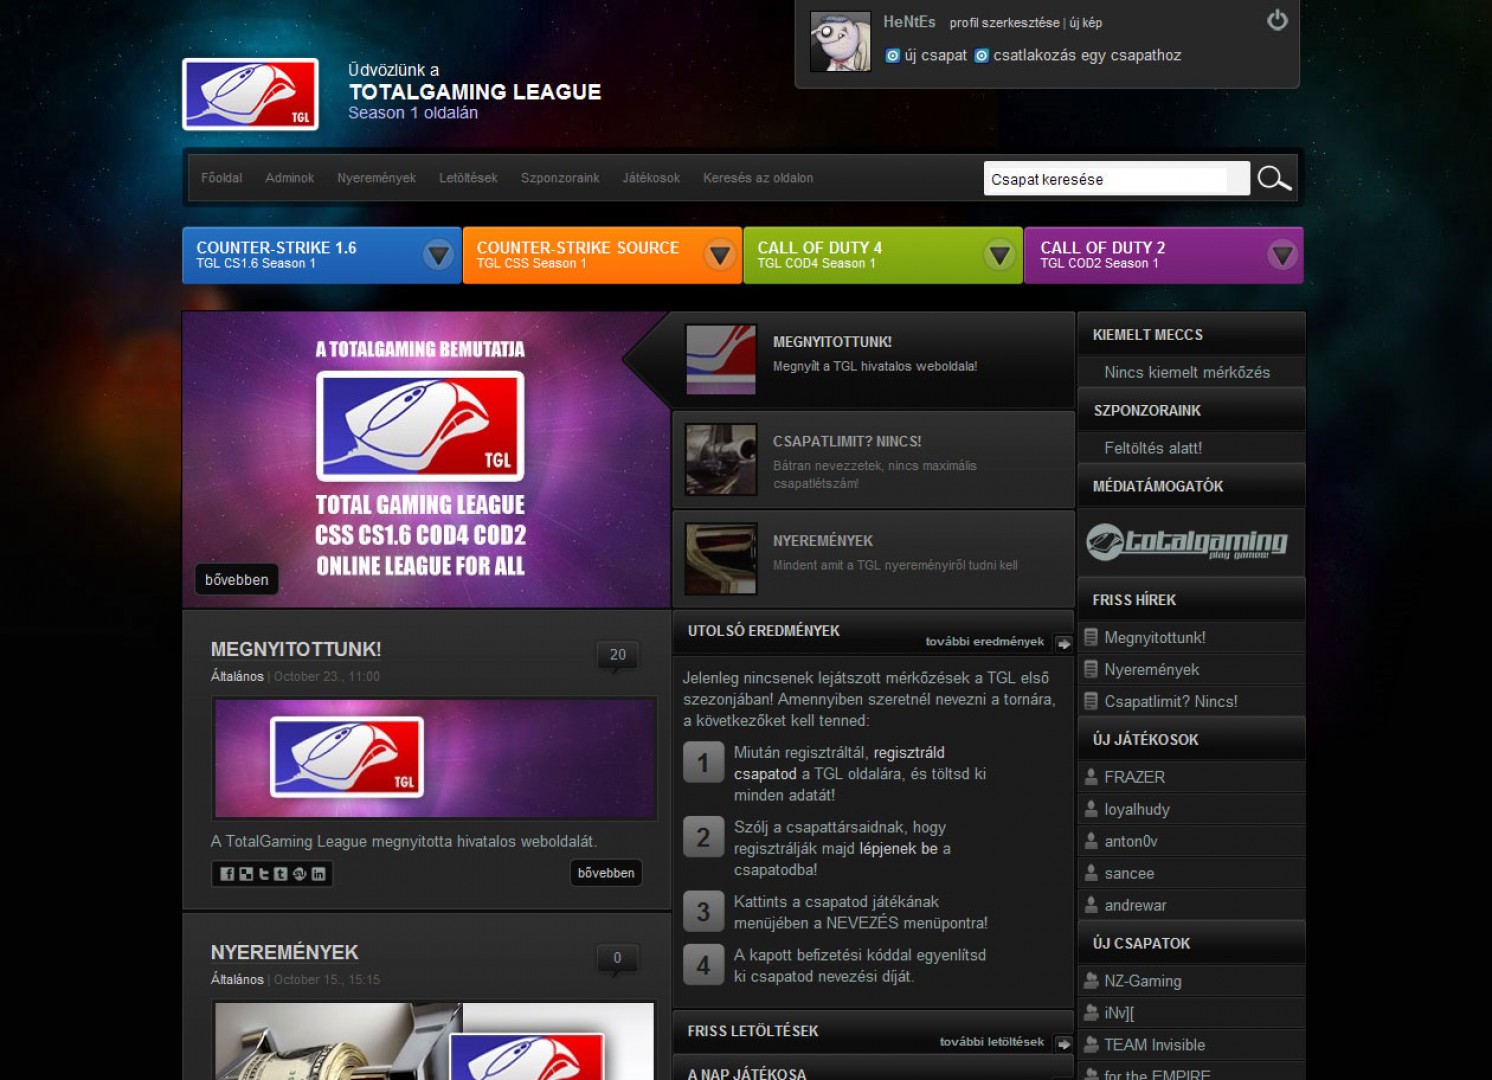Click regisztráld csapatod link in step 1
Viewport: 1492px width, 1080px height.
(x=839, y=763)
